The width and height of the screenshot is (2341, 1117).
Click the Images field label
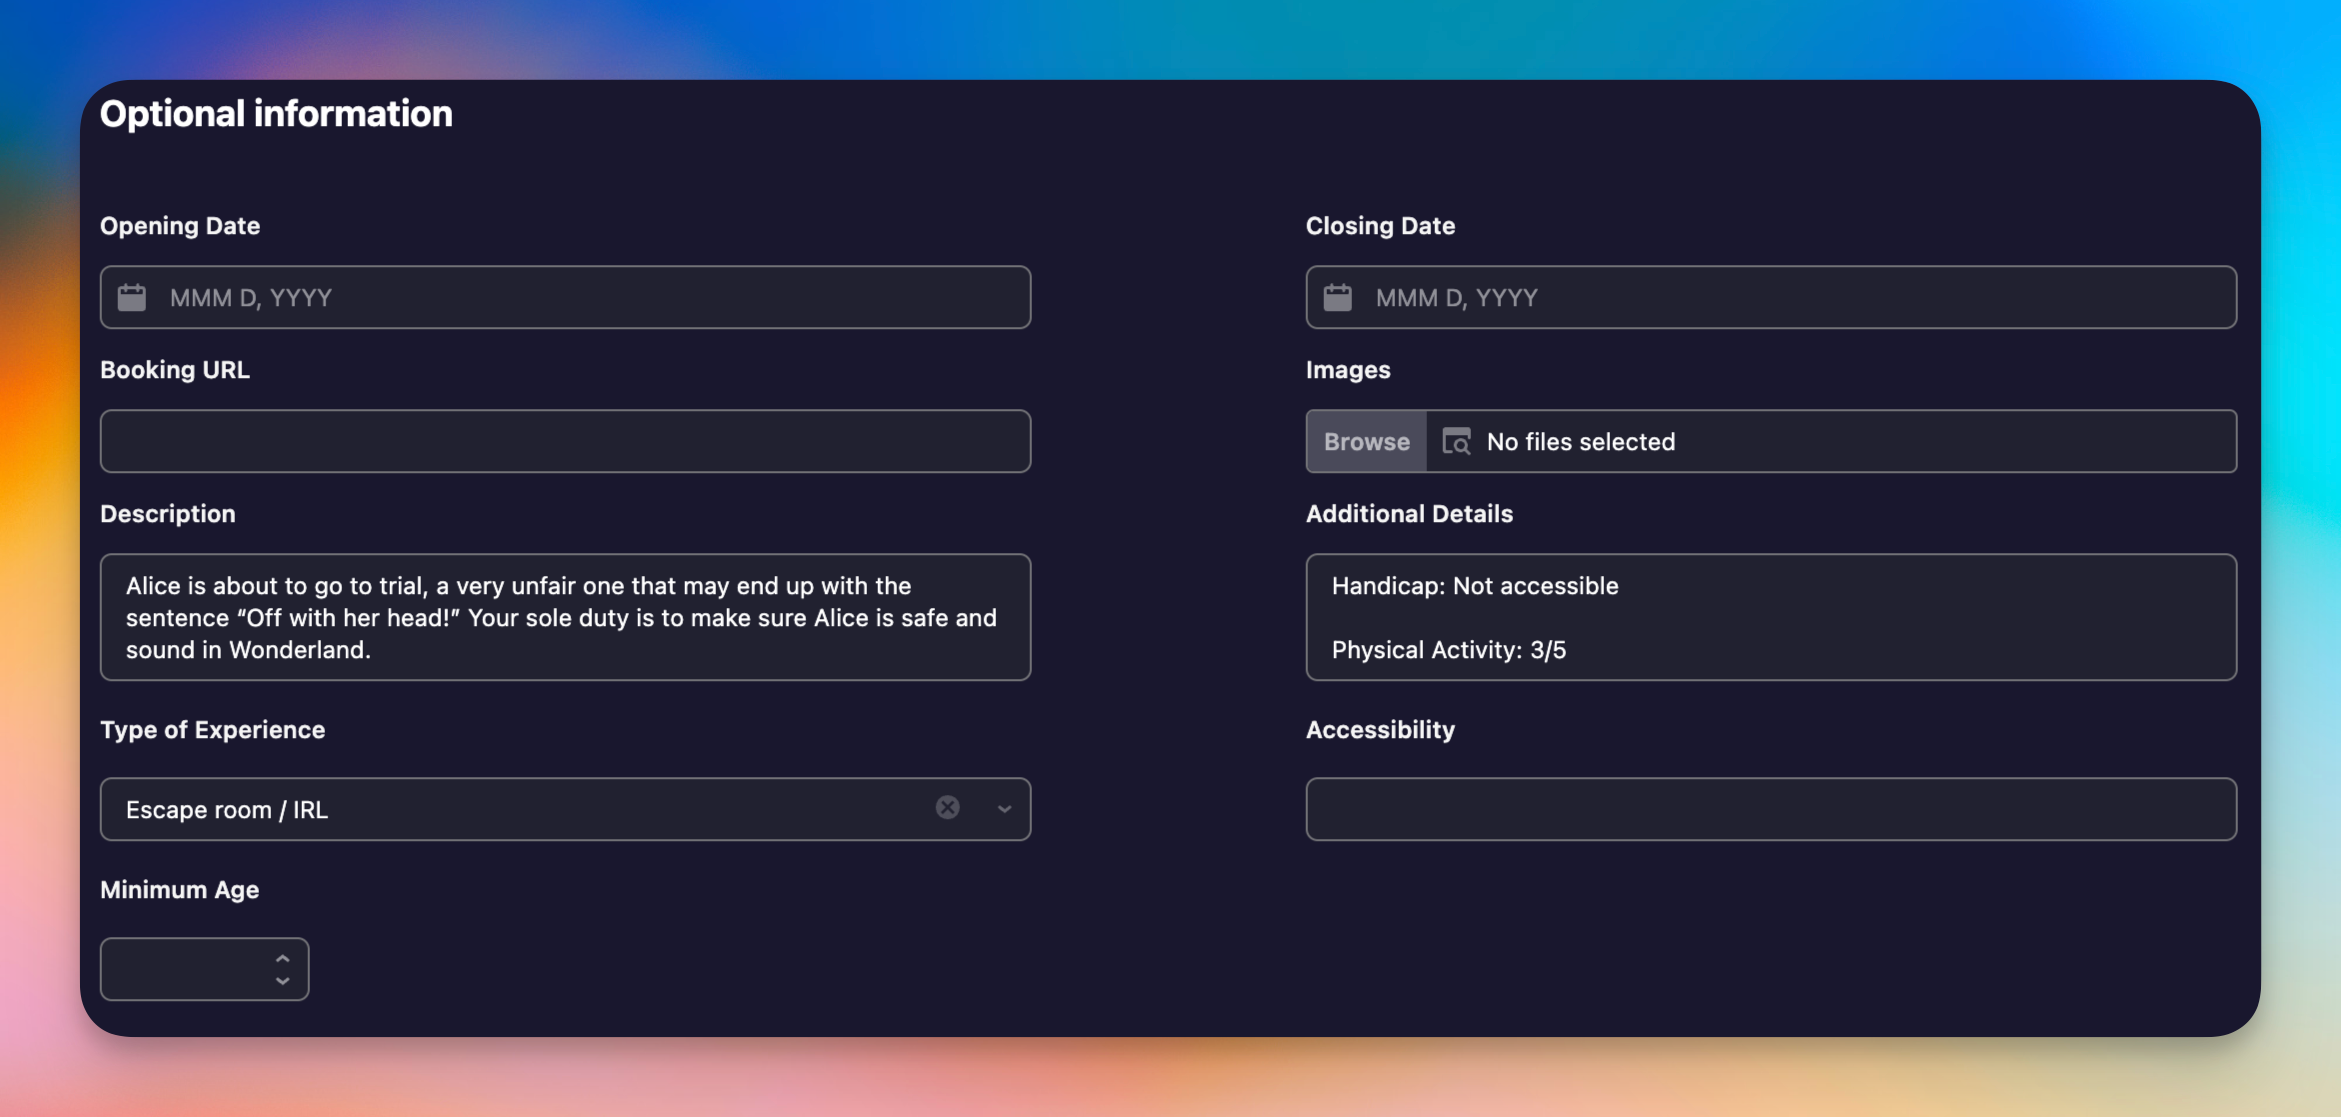pos(1347,370)
